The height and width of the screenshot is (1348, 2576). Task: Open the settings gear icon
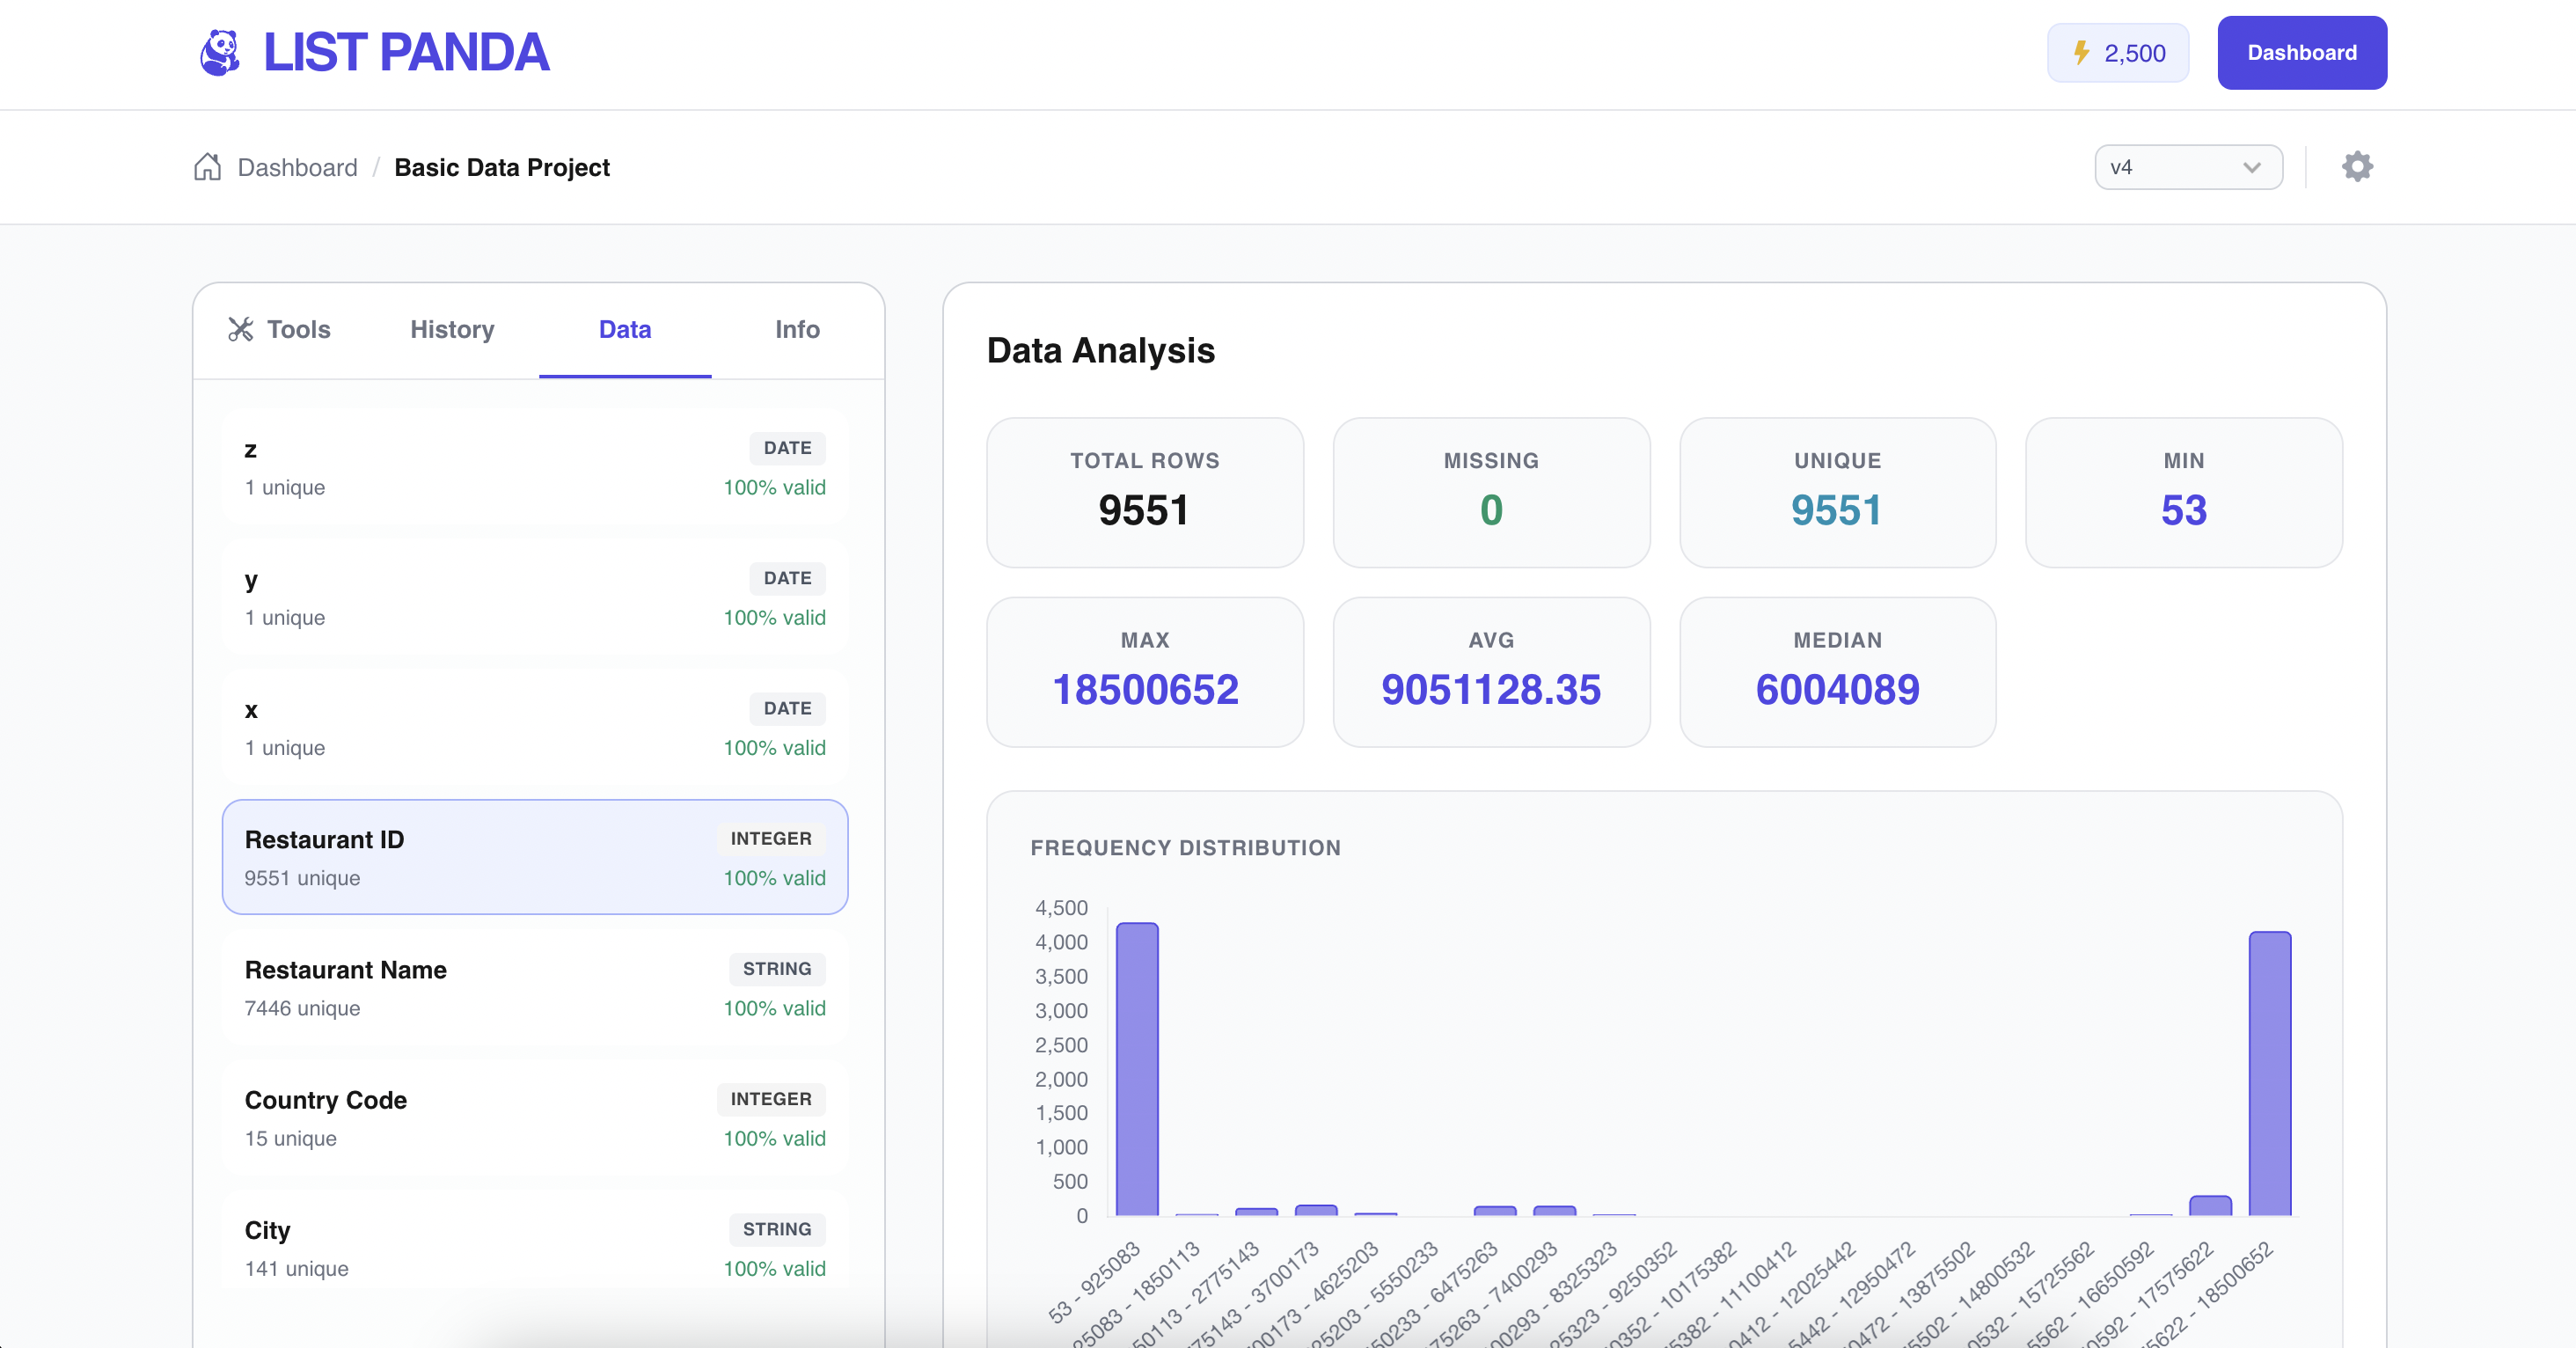2357,167
